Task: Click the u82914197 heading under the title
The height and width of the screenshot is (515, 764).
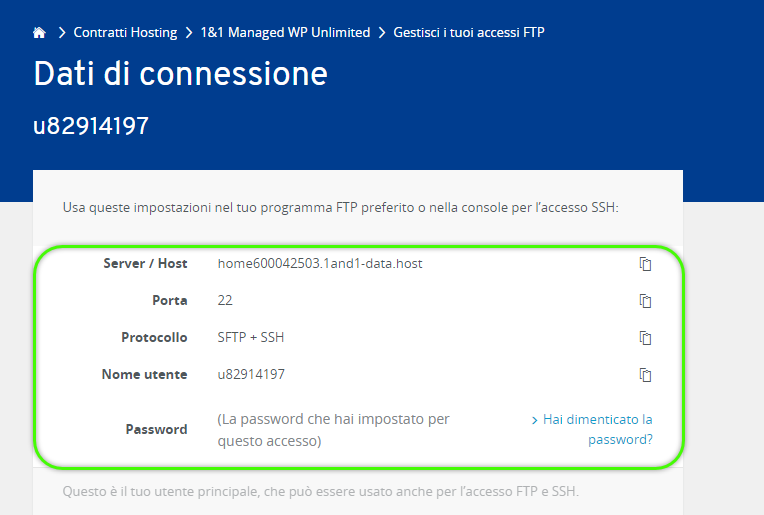Action: tap(91, 126)
